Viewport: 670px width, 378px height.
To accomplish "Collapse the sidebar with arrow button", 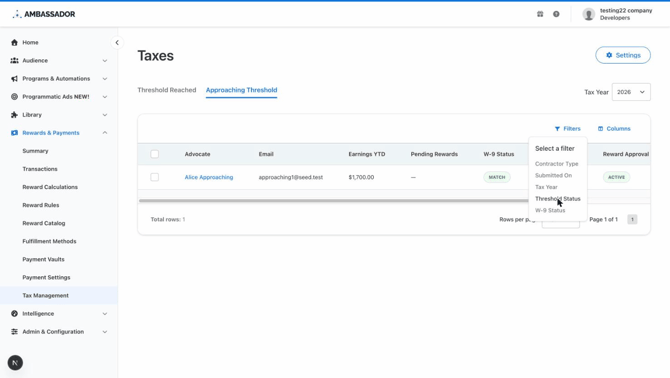I will tap(117, 43).
